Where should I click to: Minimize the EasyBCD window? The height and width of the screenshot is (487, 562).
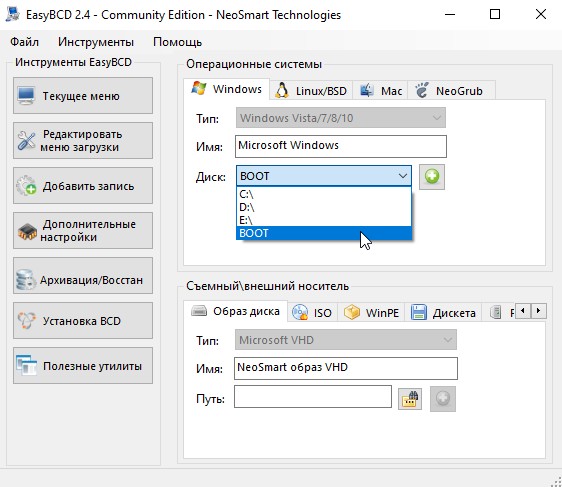450,15
